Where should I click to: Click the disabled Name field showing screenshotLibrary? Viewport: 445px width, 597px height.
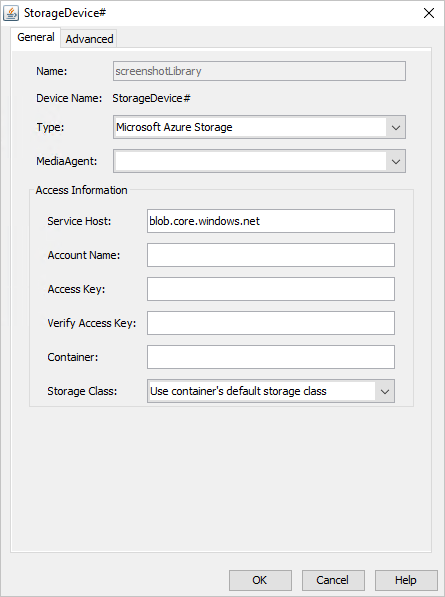click(x=259, y=71)
